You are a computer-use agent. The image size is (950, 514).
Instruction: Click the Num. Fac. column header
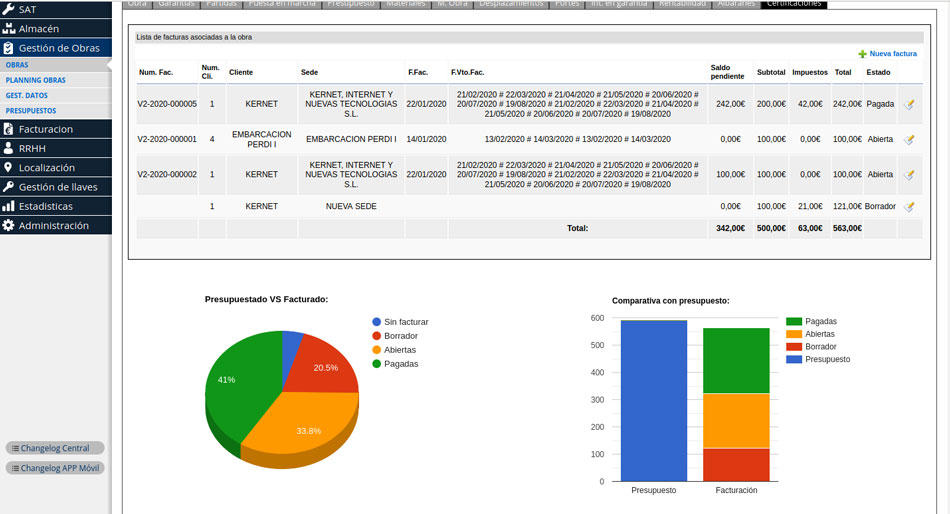point(156,72)
